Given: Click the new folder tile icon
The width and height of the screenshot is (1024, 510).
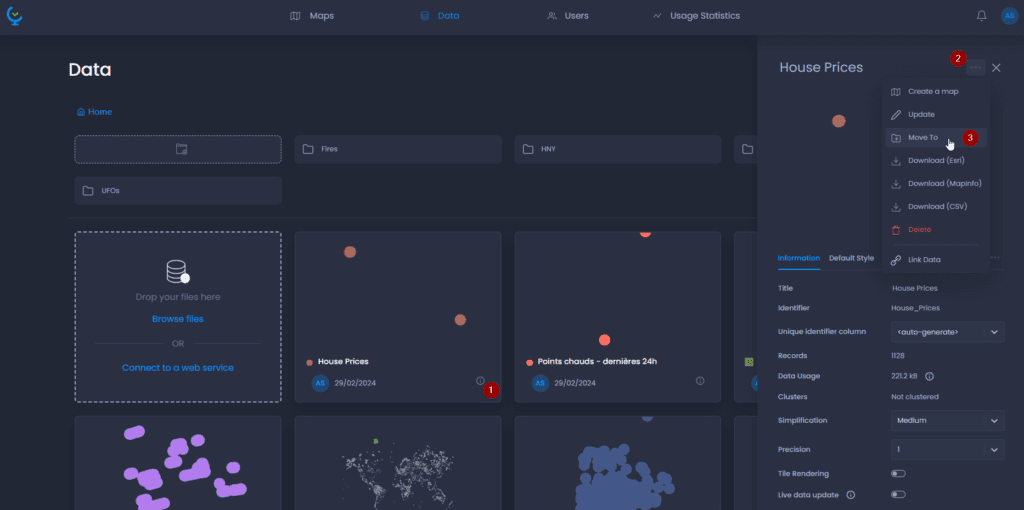Looking at the screenshot, I should click(x=182, y=149).
